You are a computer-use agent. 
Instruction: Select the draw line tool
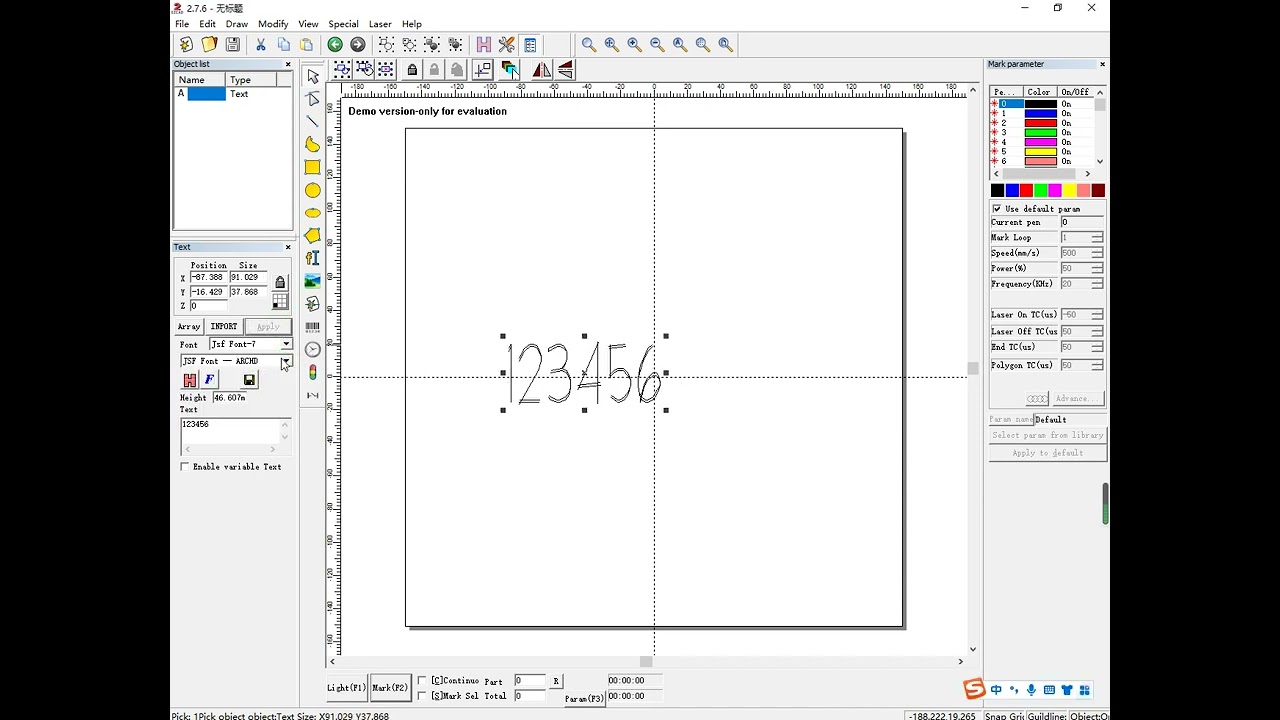pyautogui.click(x=313, y=121)
